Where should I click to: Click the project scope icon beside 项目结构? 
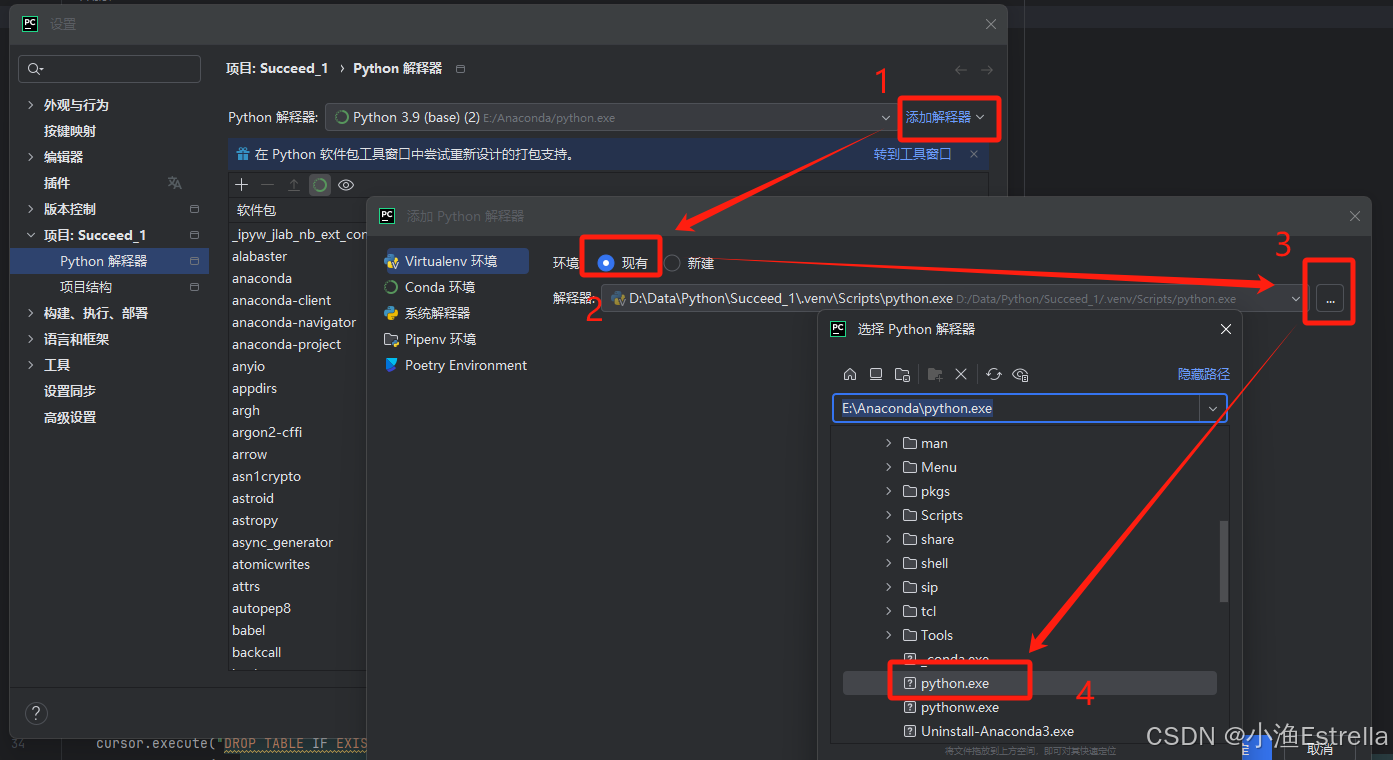(x=194, y=287)
